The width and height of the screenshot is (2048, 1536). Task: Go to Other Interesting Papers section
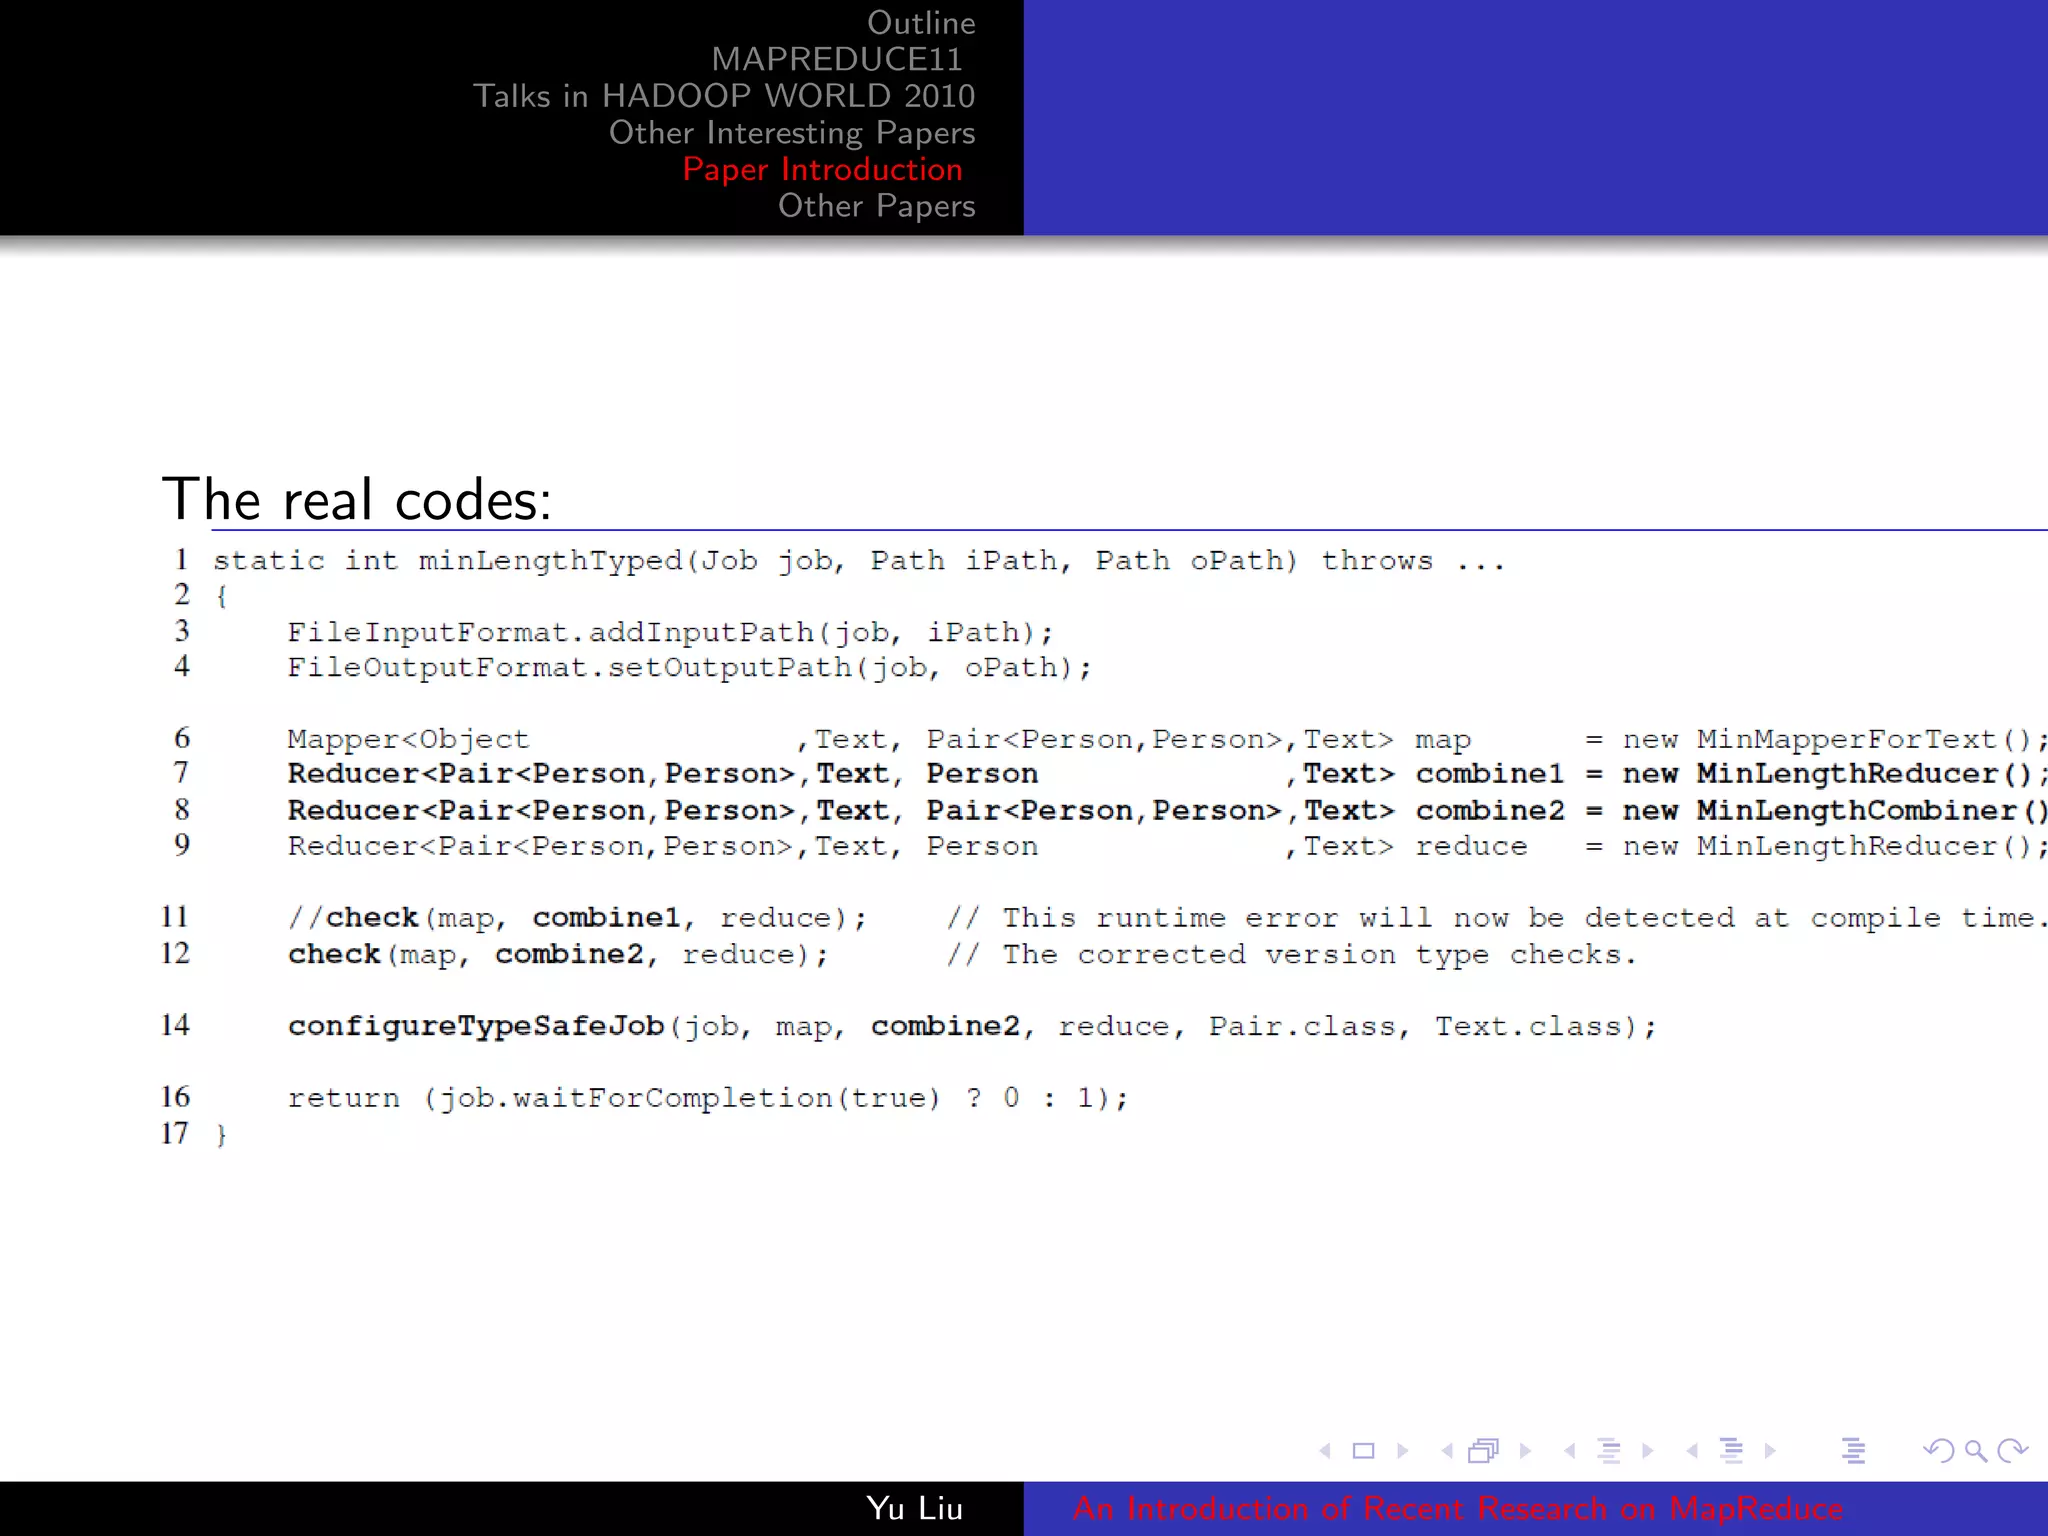click(x=792, y=133)
